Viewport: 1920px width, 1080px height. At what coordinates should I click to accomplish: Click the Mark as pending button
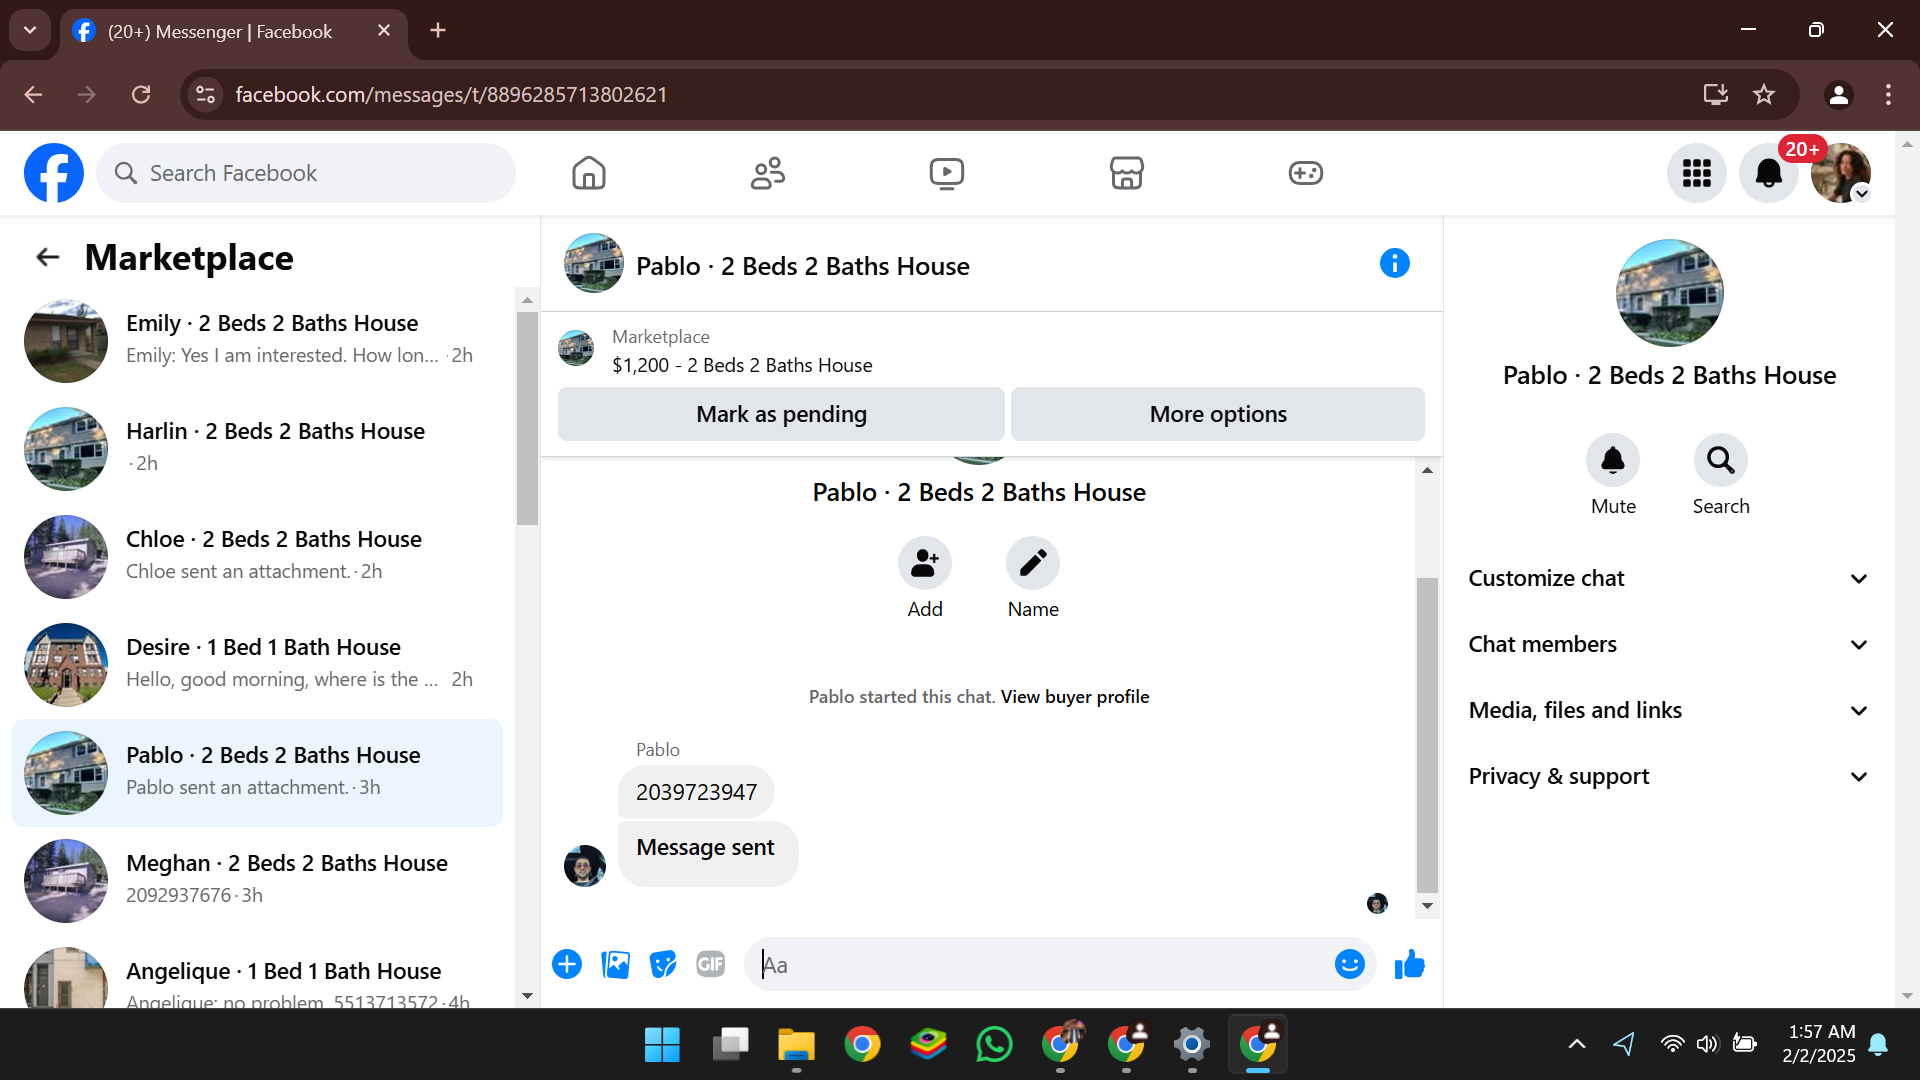point(781,414)
